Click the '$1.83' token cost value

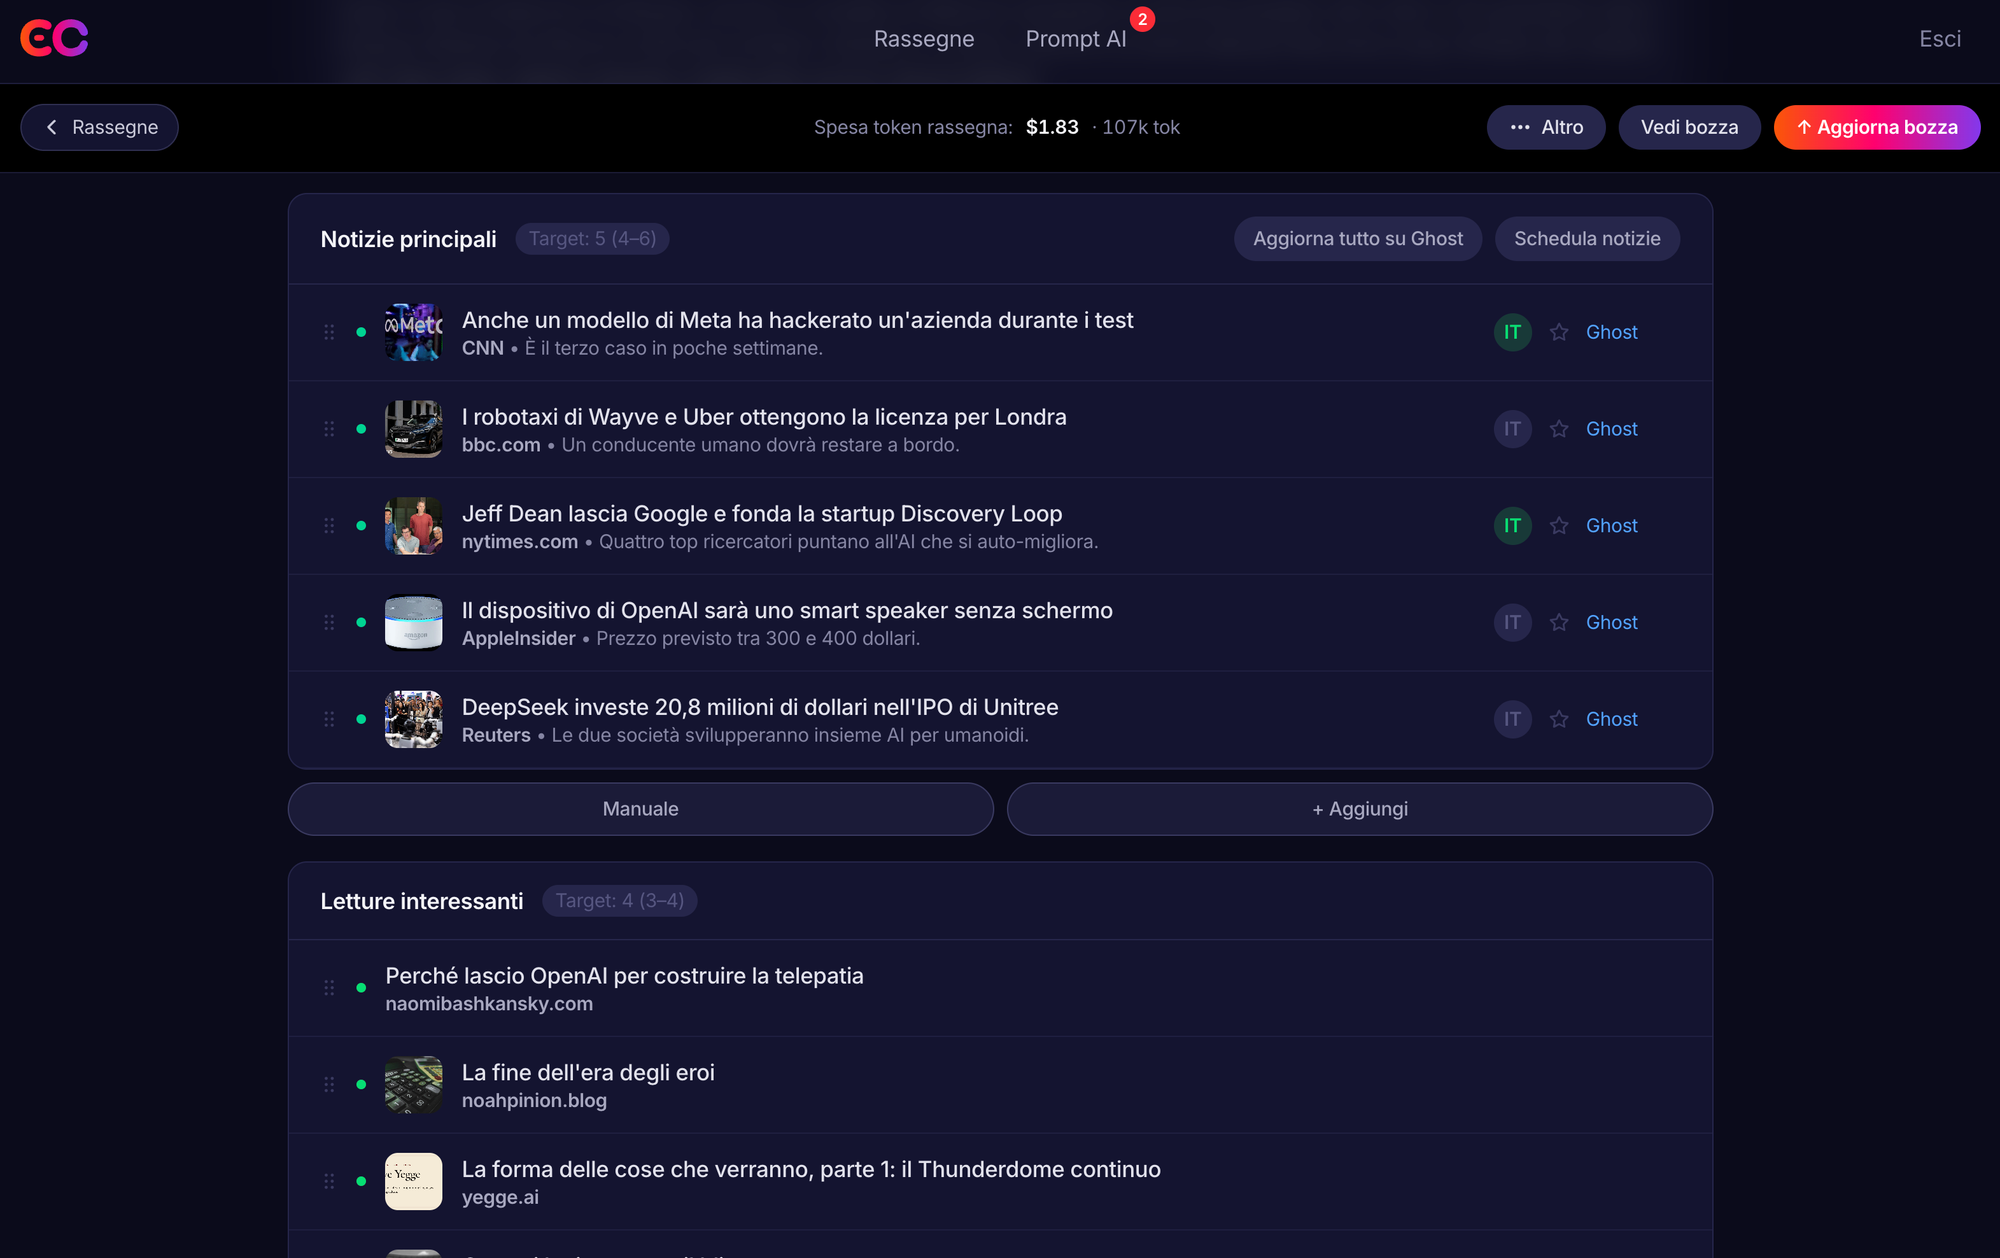pos(1052,127)
